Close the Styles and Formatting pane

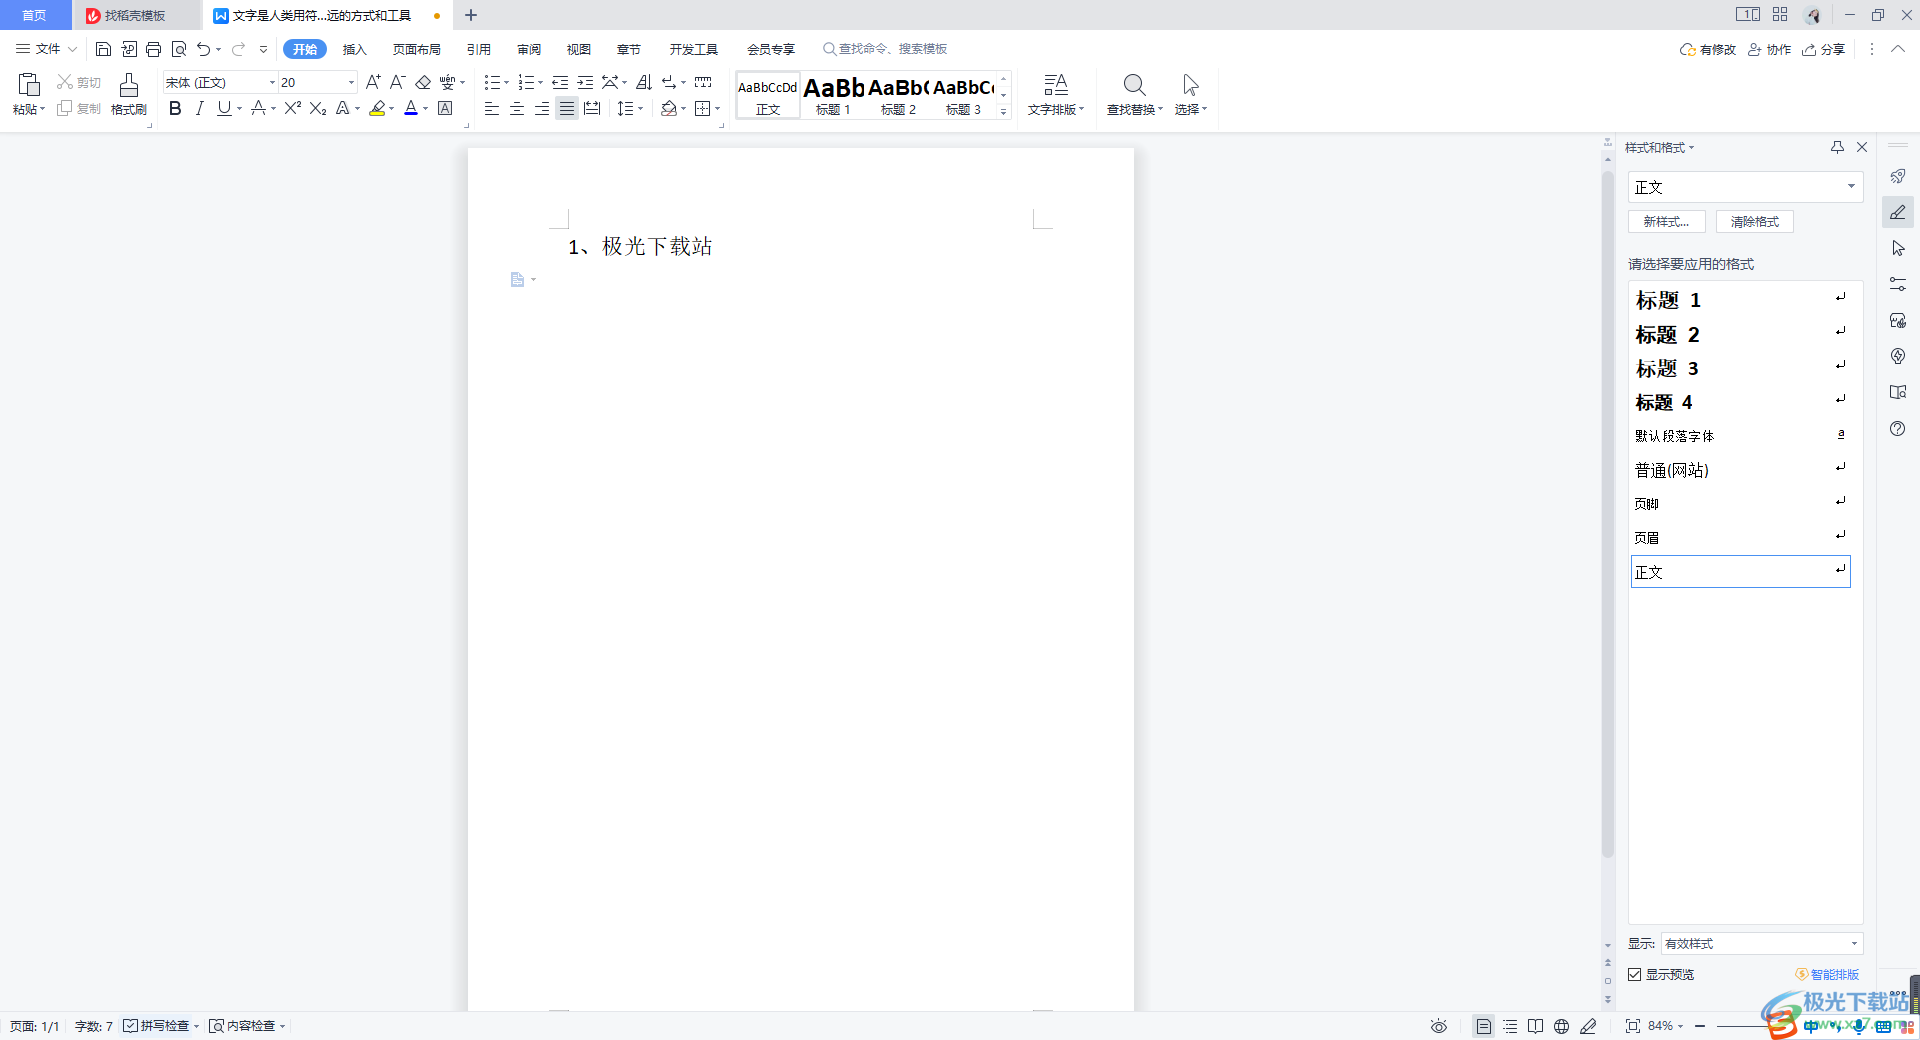pos(1862,147)
